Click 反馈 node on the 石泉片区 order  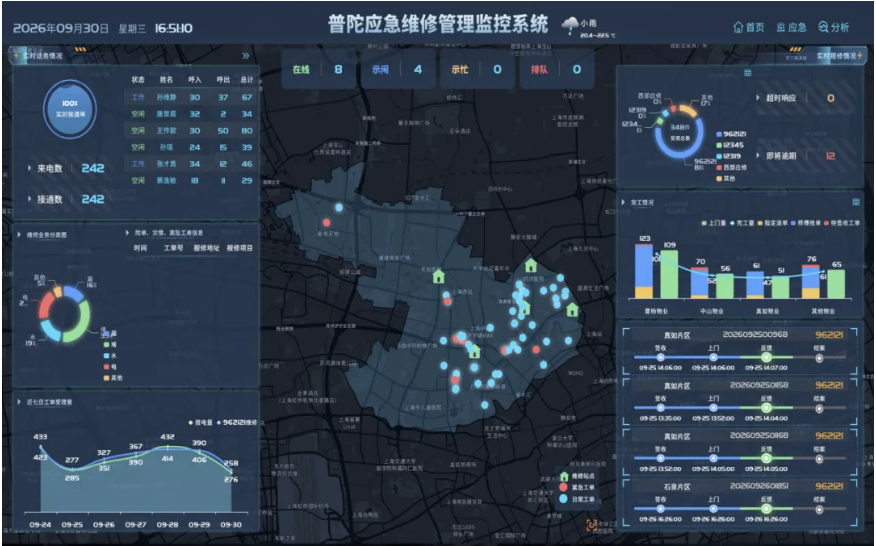tap(766, 509)
